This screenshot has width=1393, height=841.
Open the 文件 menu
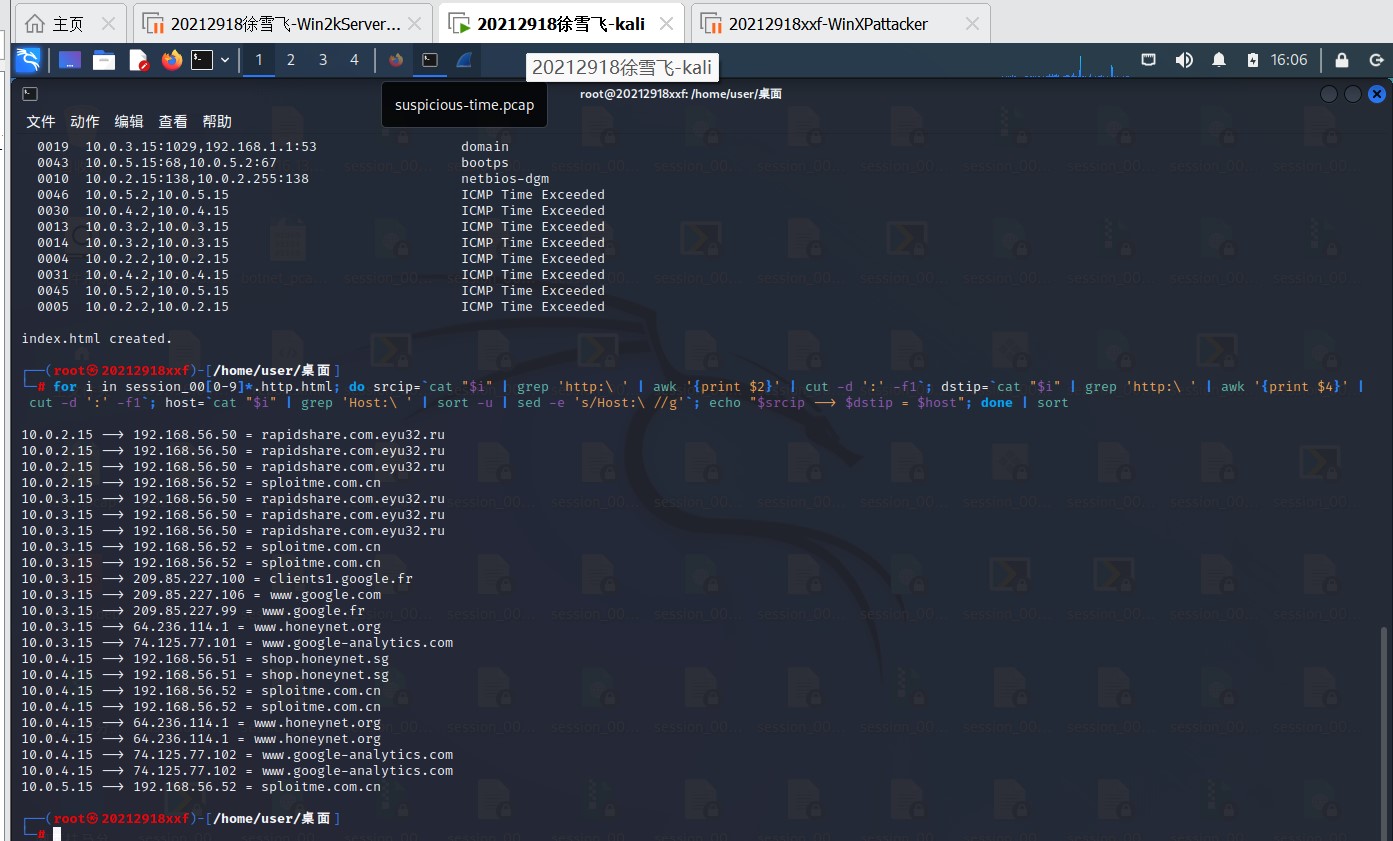41,121
